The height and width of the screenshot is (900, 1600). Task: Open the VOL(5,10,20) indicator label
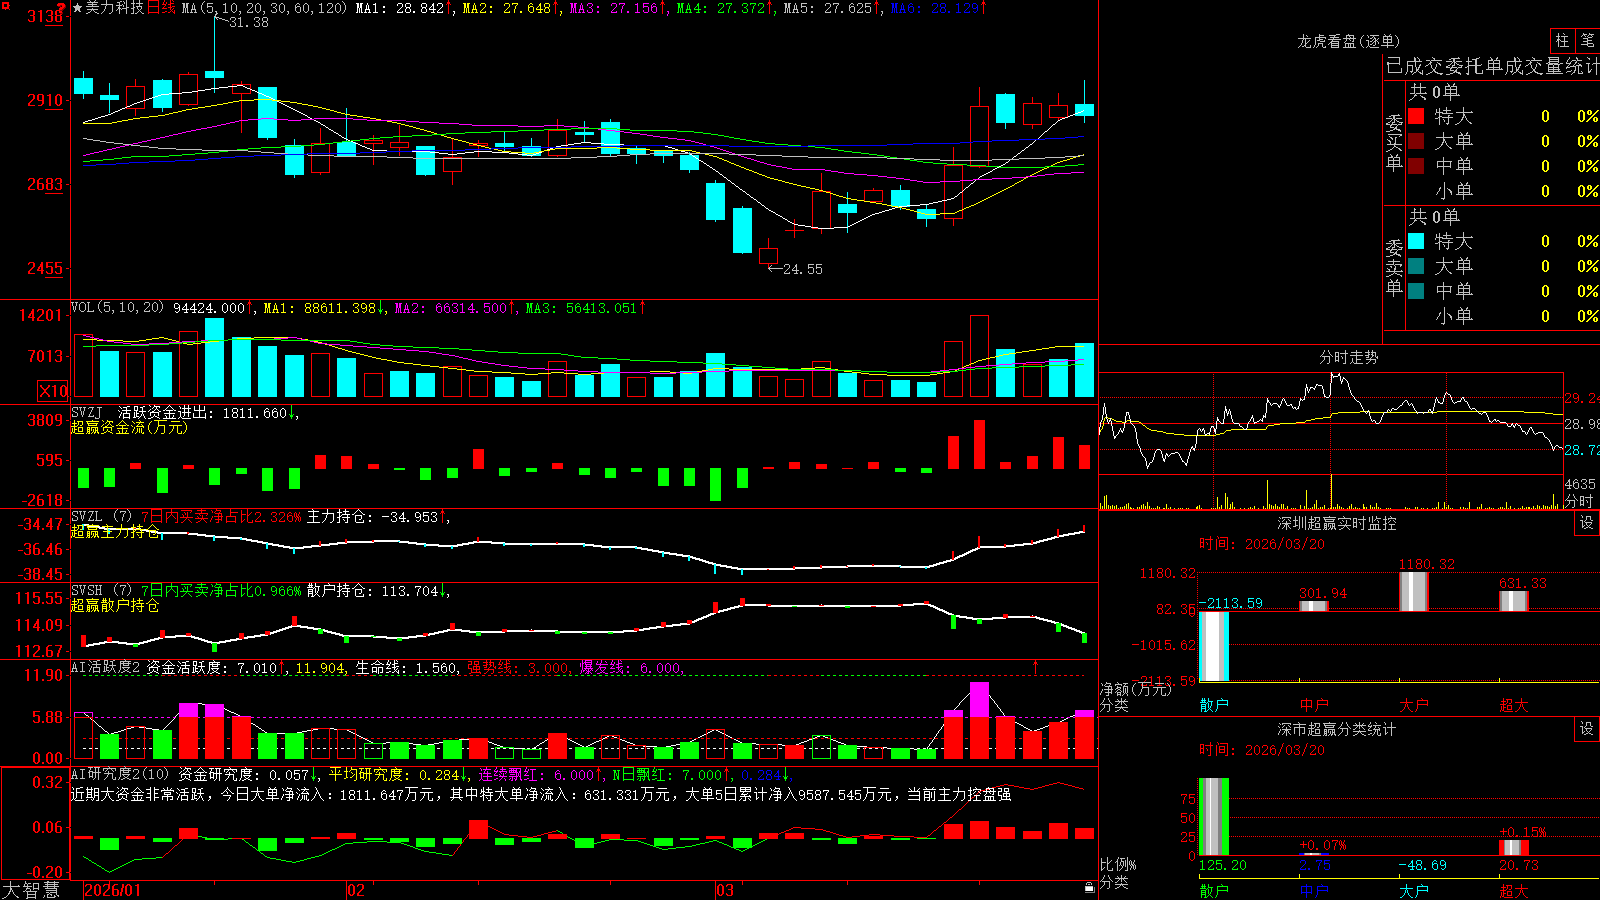point(117,308)
